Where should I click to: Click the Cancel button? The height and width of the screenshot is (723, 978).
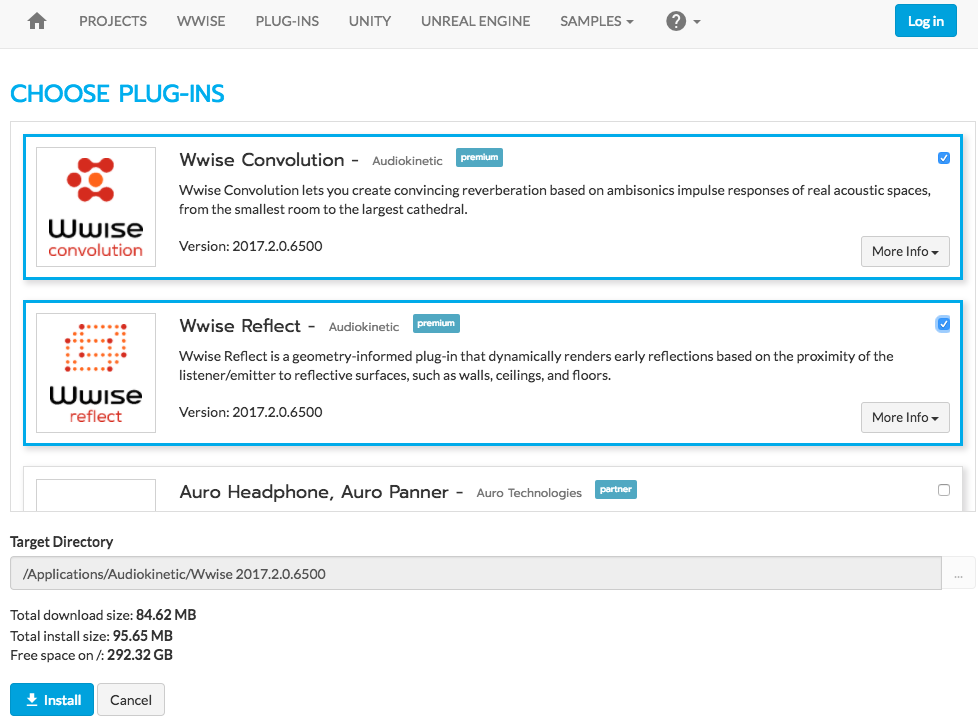[x=131, y=699]
